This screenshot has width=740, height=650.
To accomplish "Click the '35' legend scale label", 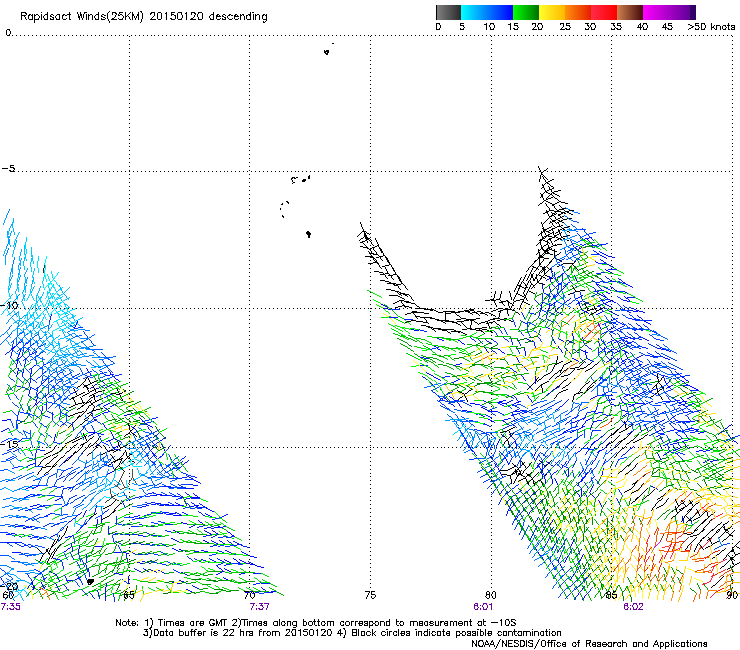I will [616, 27].
